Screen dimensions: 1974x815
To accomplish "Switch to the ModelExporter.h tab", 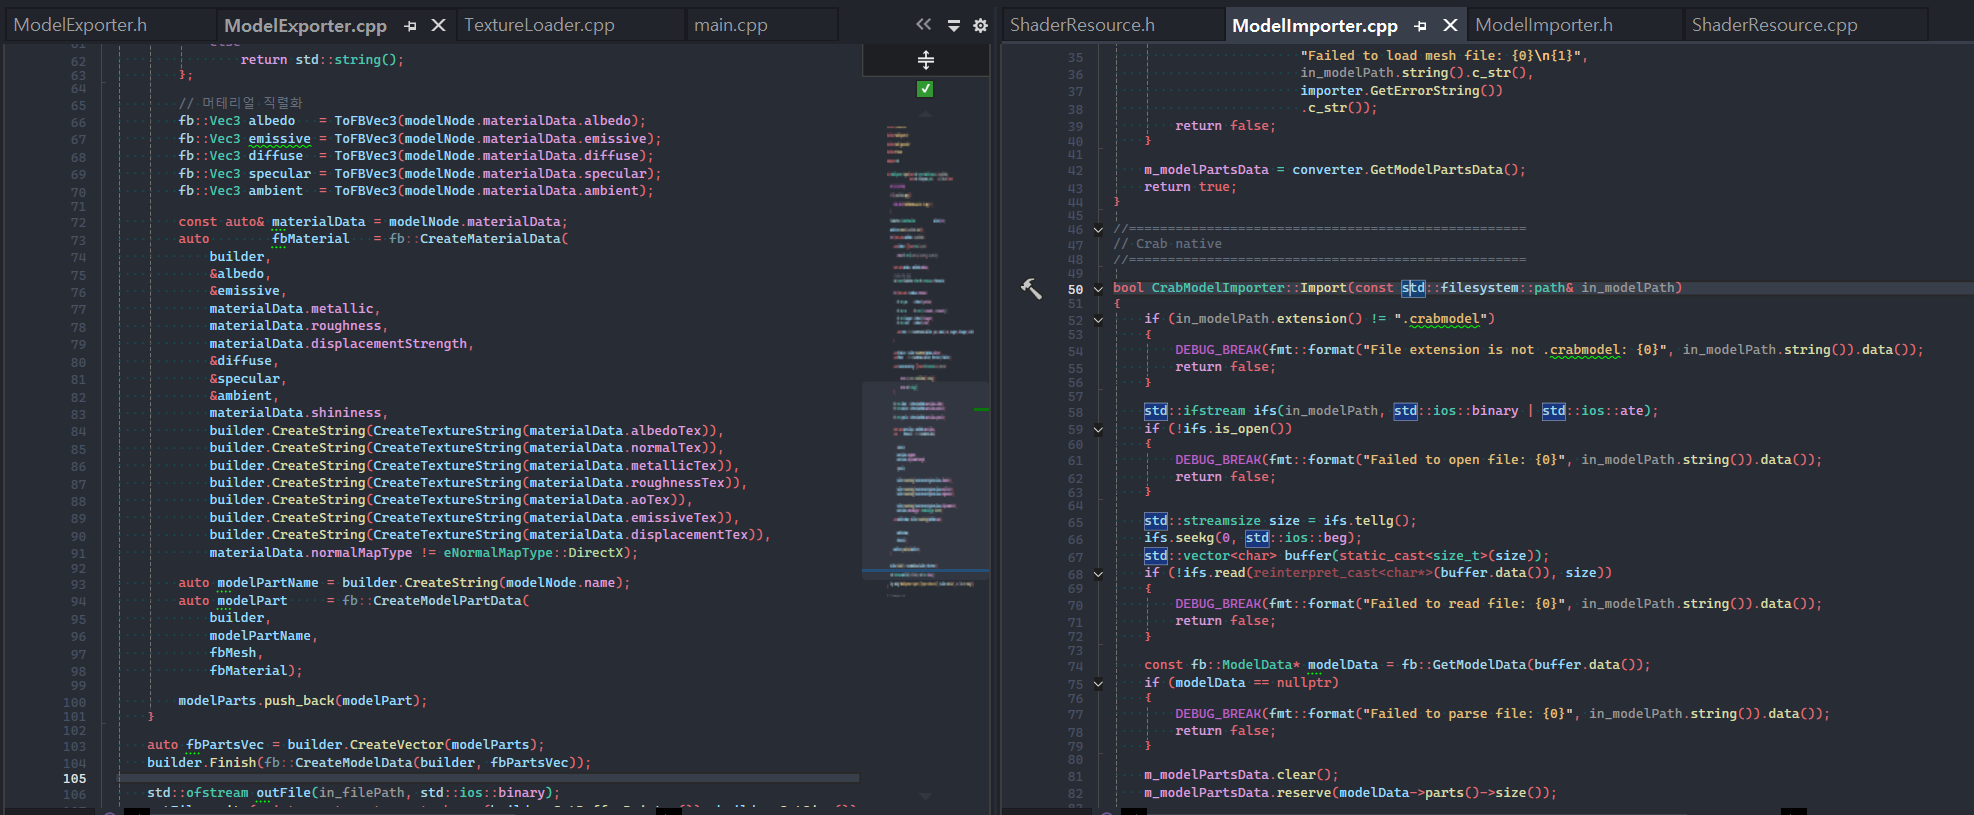I will [x=80, y=25].
